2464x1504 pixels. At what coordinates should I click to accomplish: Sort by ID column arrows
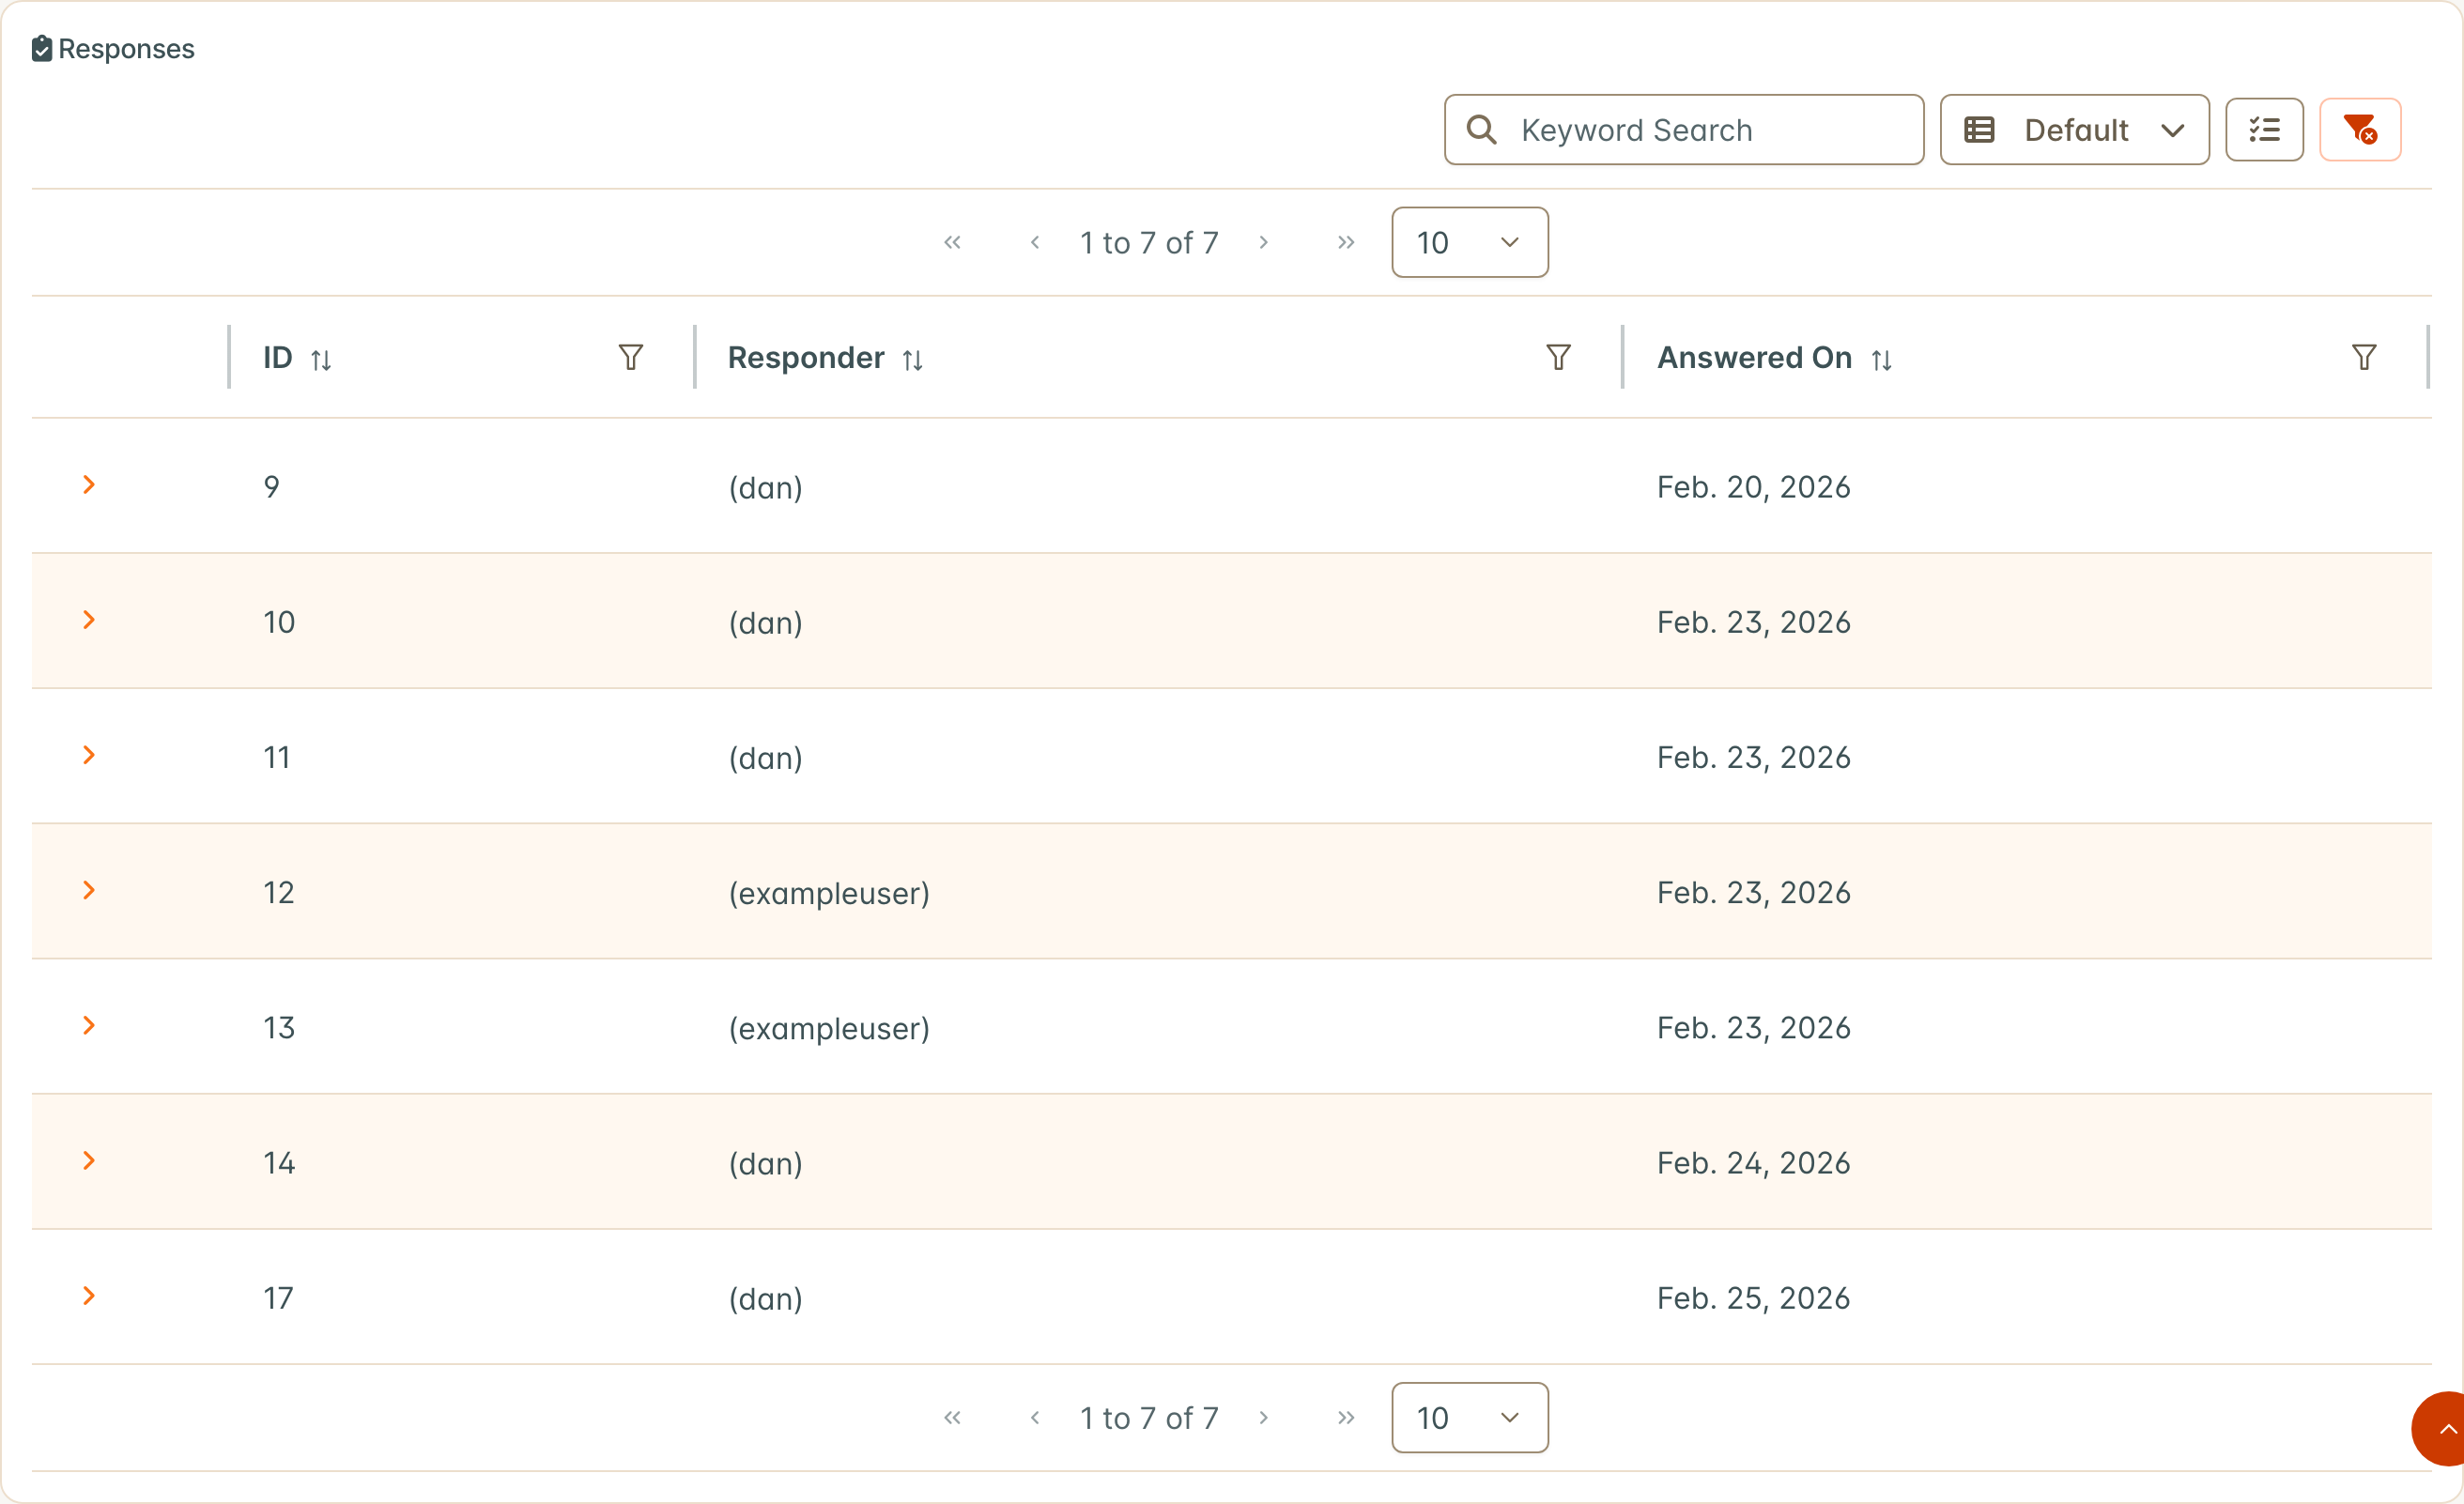(321, 360)
